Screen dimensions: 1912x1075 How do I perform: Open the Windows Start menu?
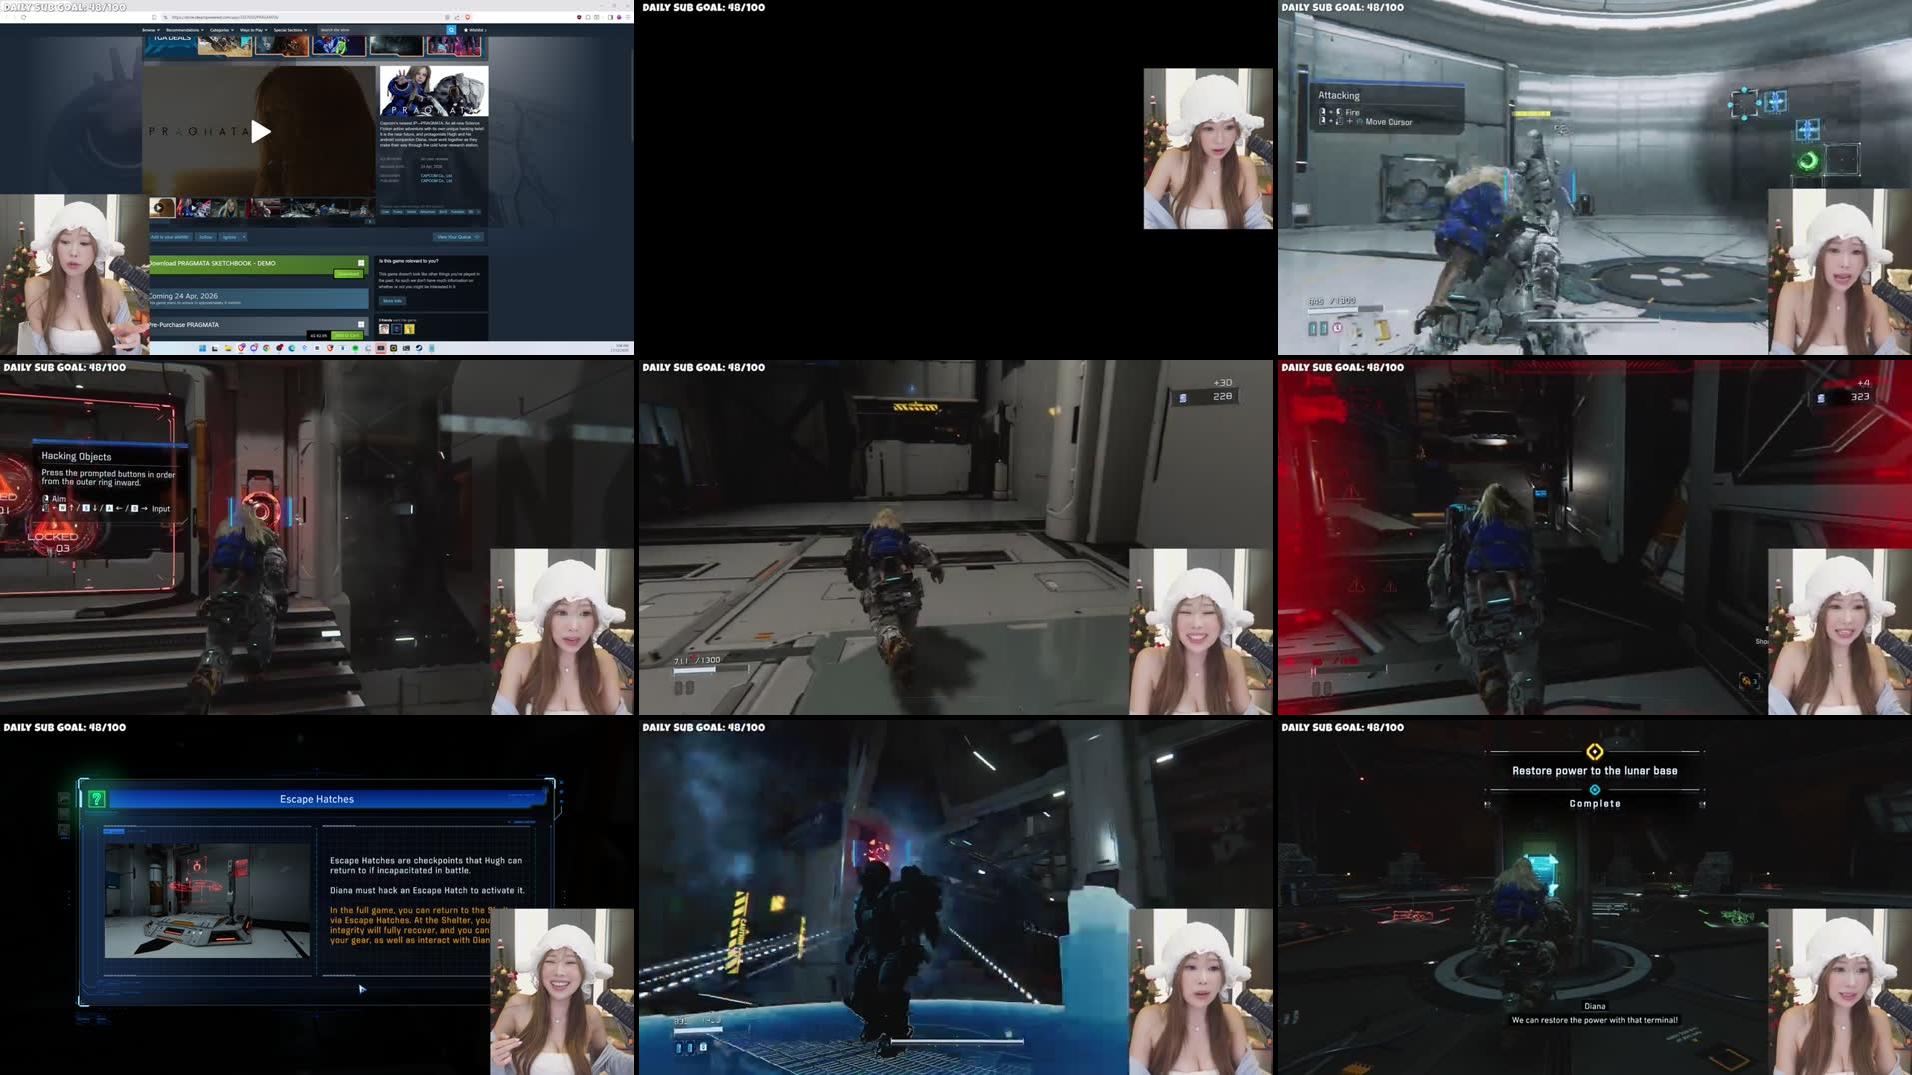[x=202, y=349]
